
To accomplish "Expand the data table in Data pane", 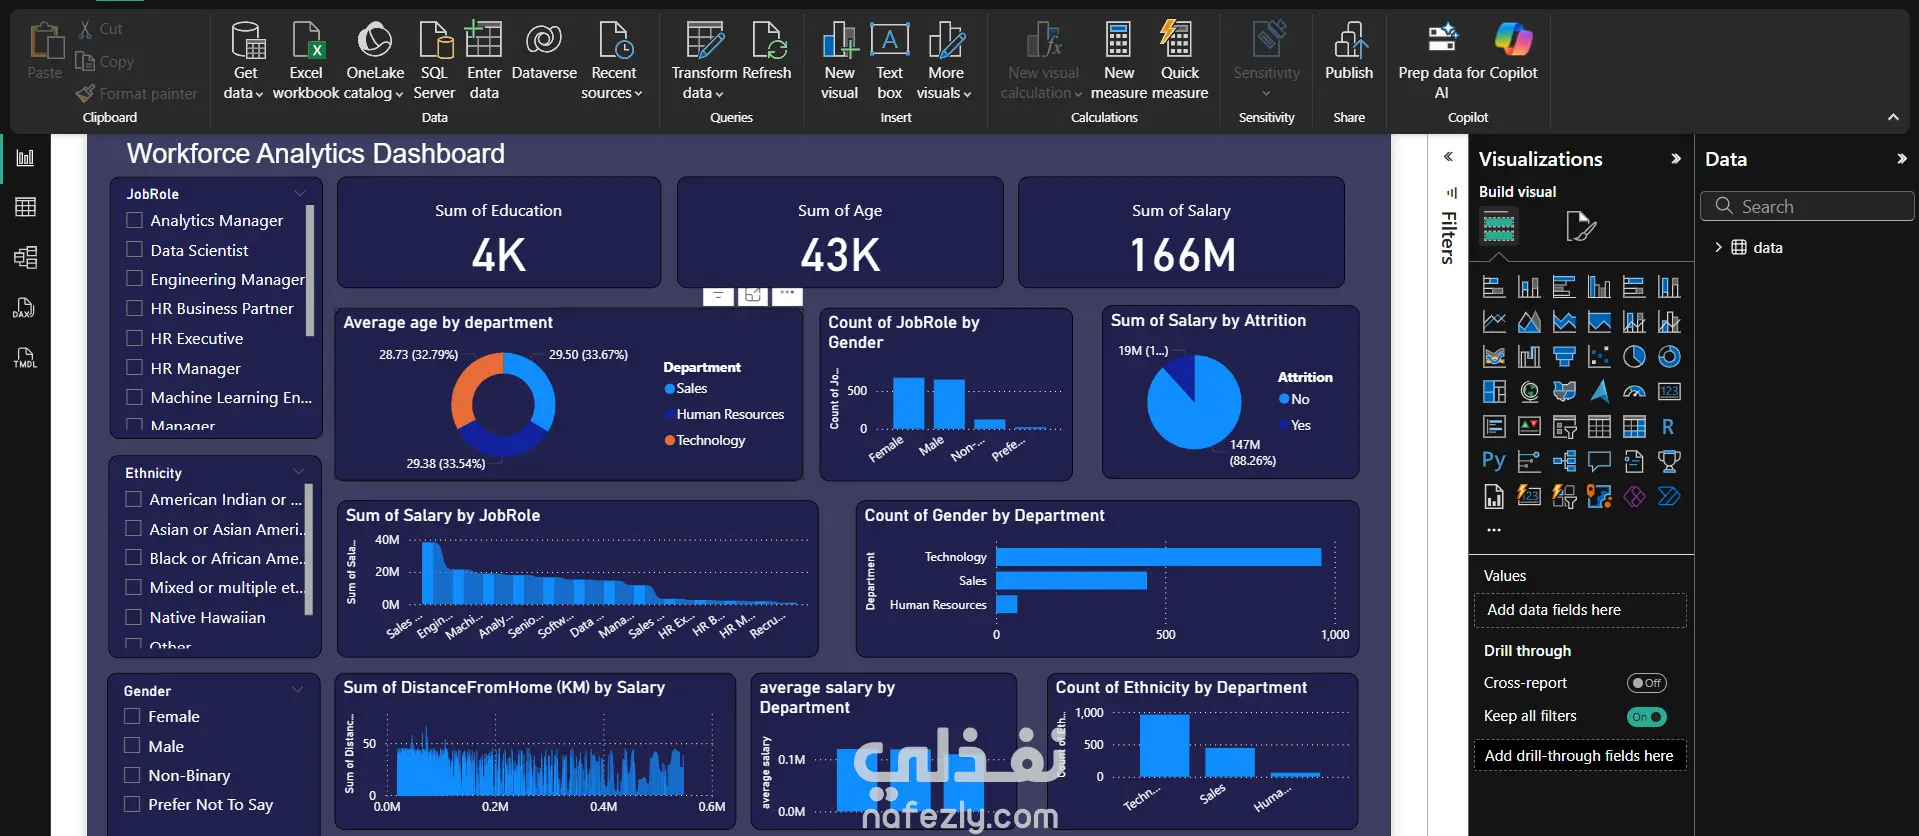I will [1718, 247].
